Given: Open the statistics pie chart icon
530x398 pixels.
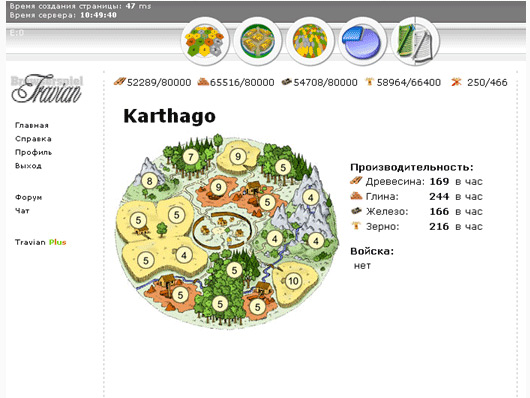Looking at the screenshot, I should (x=361, y=42).
